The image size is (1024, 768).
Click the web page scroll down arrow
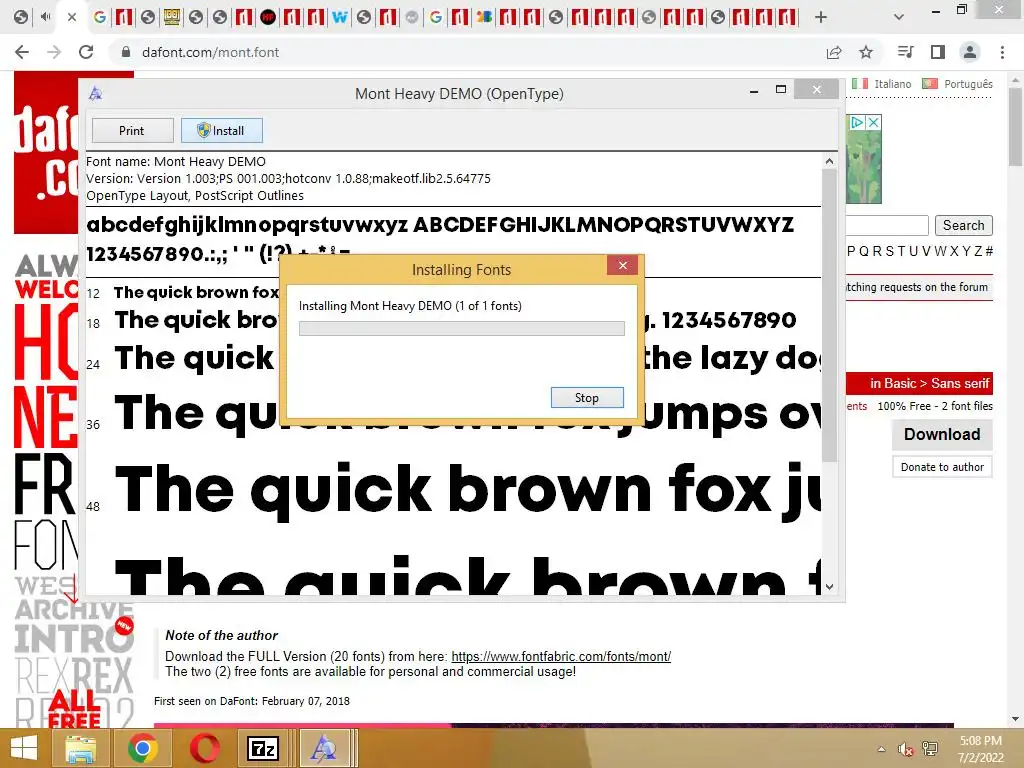click(x=1016, y=719)
